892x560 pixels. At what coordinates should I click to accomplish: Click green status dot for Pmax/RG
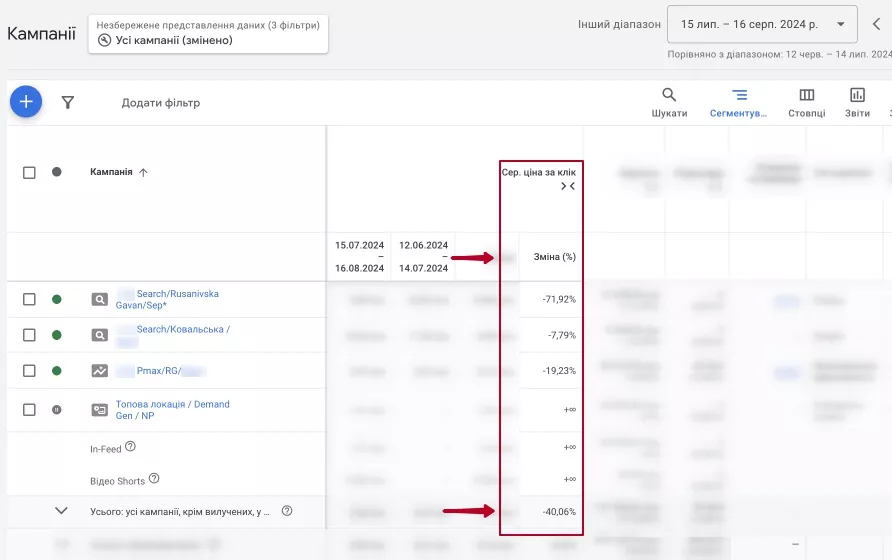[x=56, y=371]
